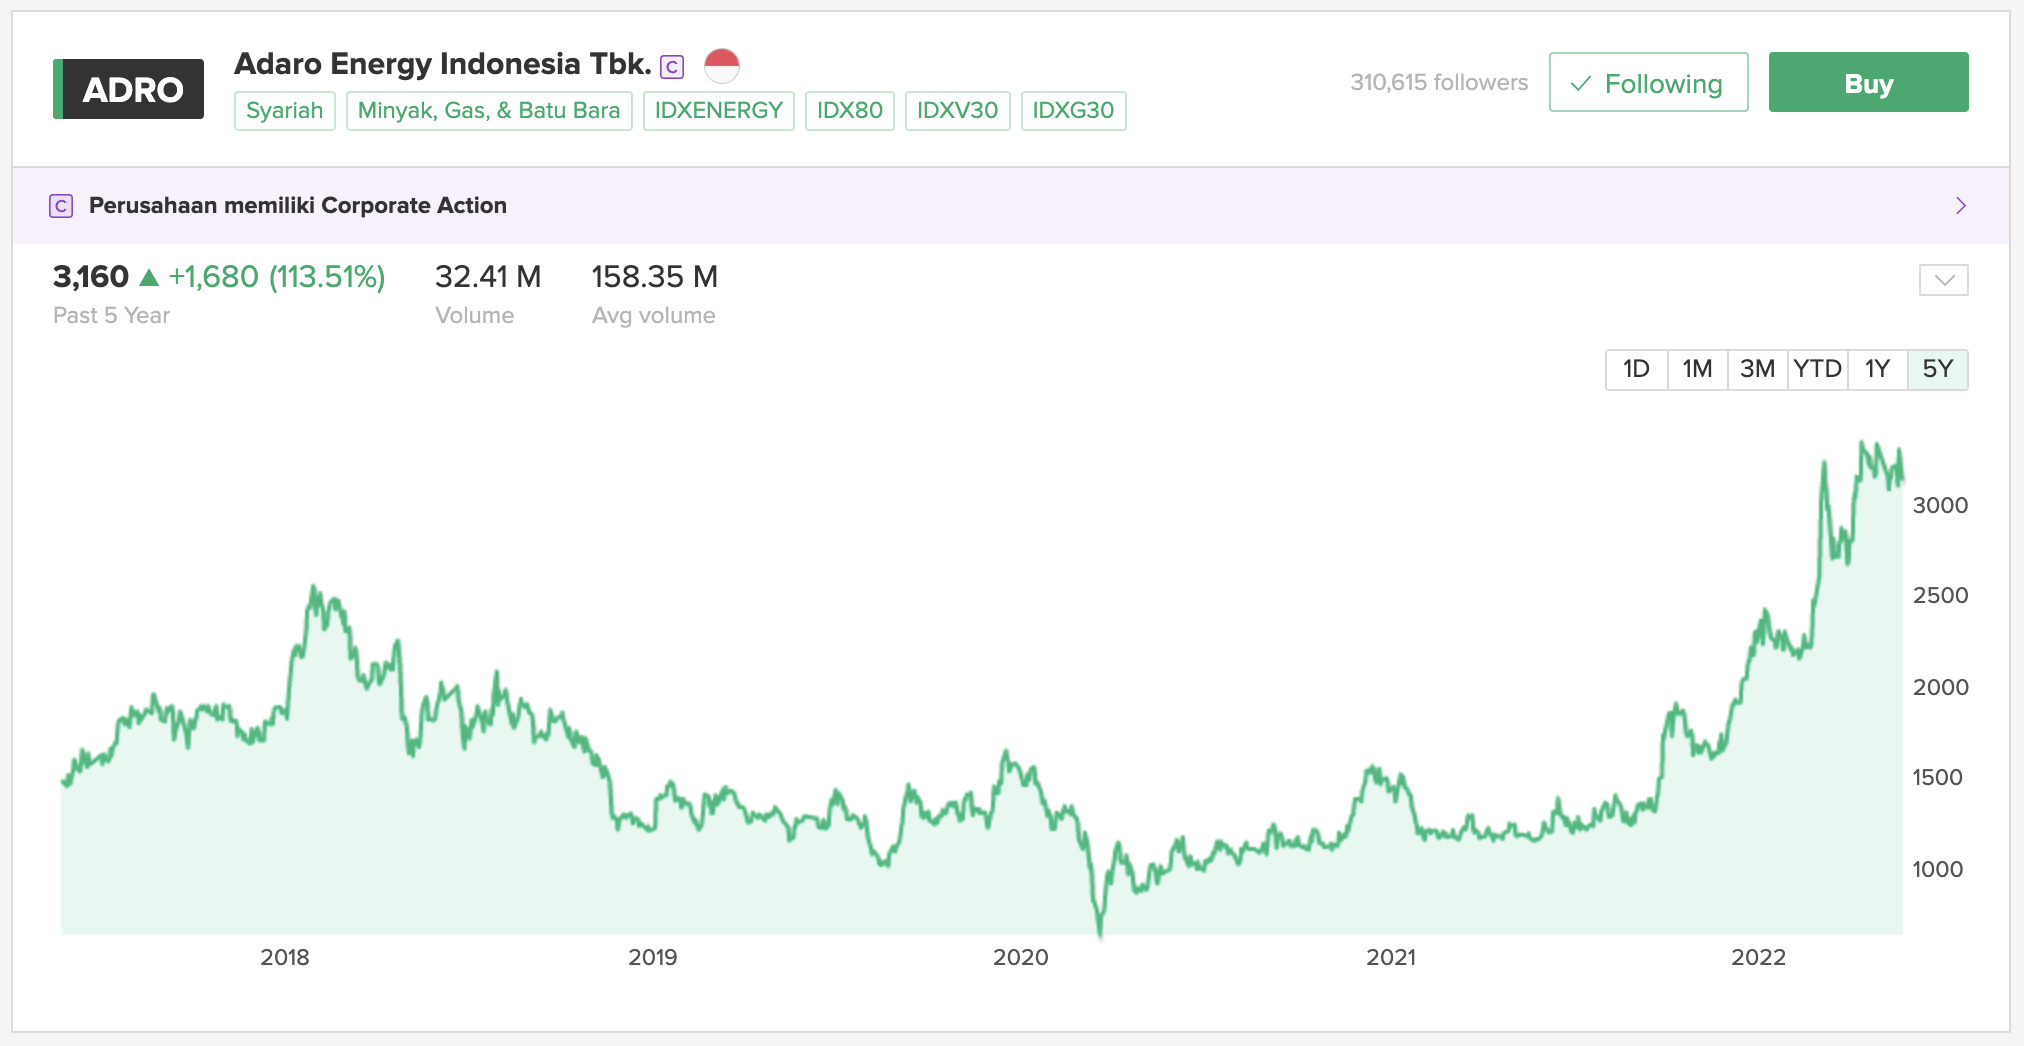Viewport: 2024px width, 1046px height.
Task: Click the 2000 price axis label
Action: (x=1940, y=688)
